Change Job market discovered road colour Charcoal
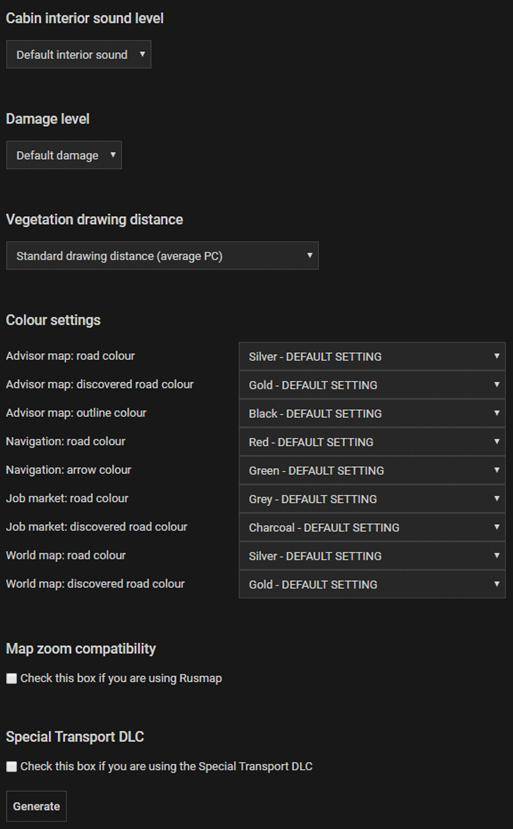Viewport: 513px width, 829px height. pyautogui.click(x=372, y=528)
